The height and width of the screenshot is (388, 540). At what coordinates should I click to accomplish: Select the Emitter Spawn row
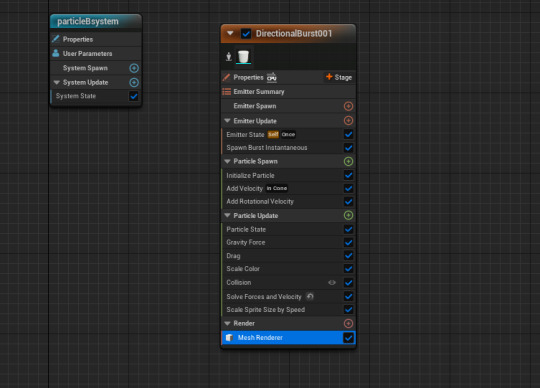(288, 106)
